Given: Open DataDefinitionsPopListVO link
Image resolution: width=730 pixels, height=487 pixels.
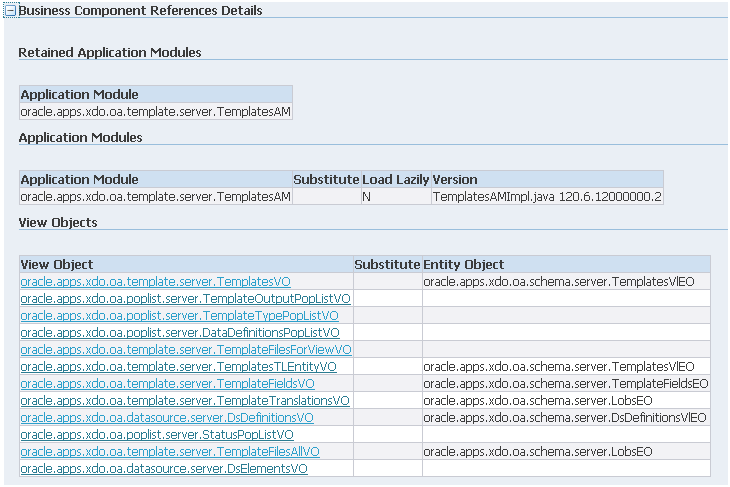Looking at the screenshot, I should tap(180, 333).
